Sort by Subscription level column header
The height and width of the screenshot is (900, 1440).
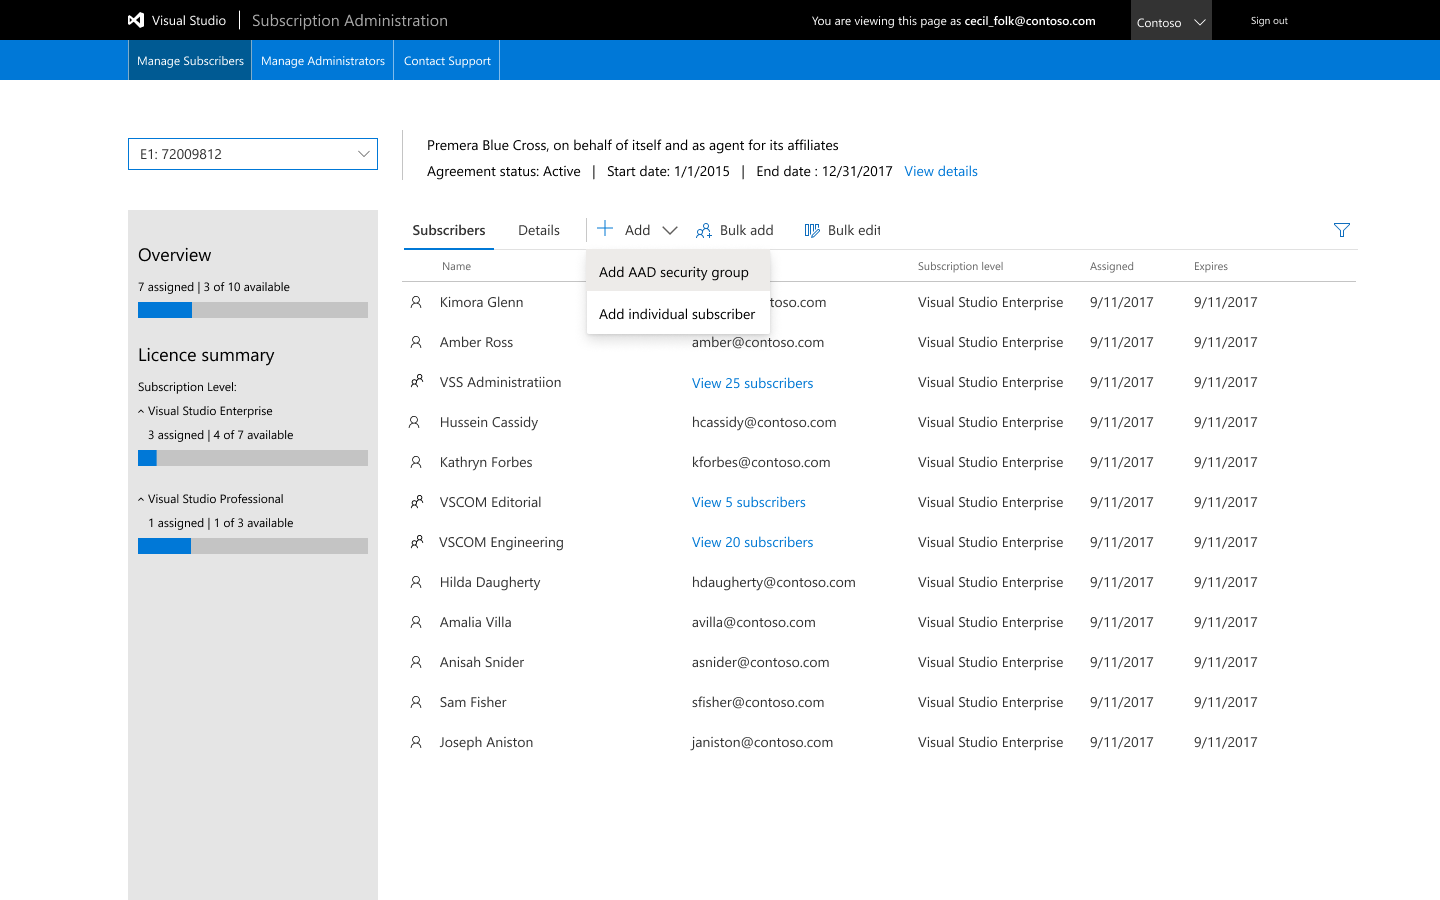tap(960, 266)
